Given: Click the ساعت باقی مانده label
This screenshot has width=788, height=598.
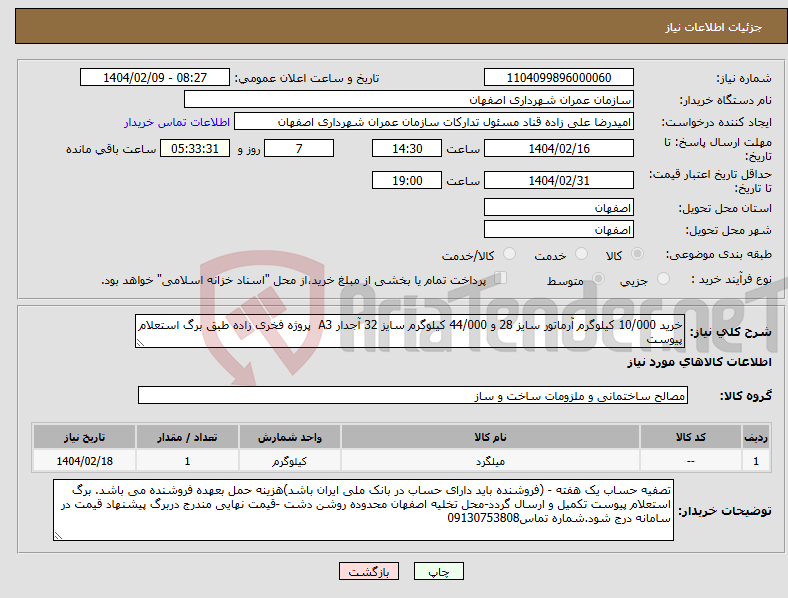Looking at the screenshot, I should pyautogui.click(x=111, y=149).
